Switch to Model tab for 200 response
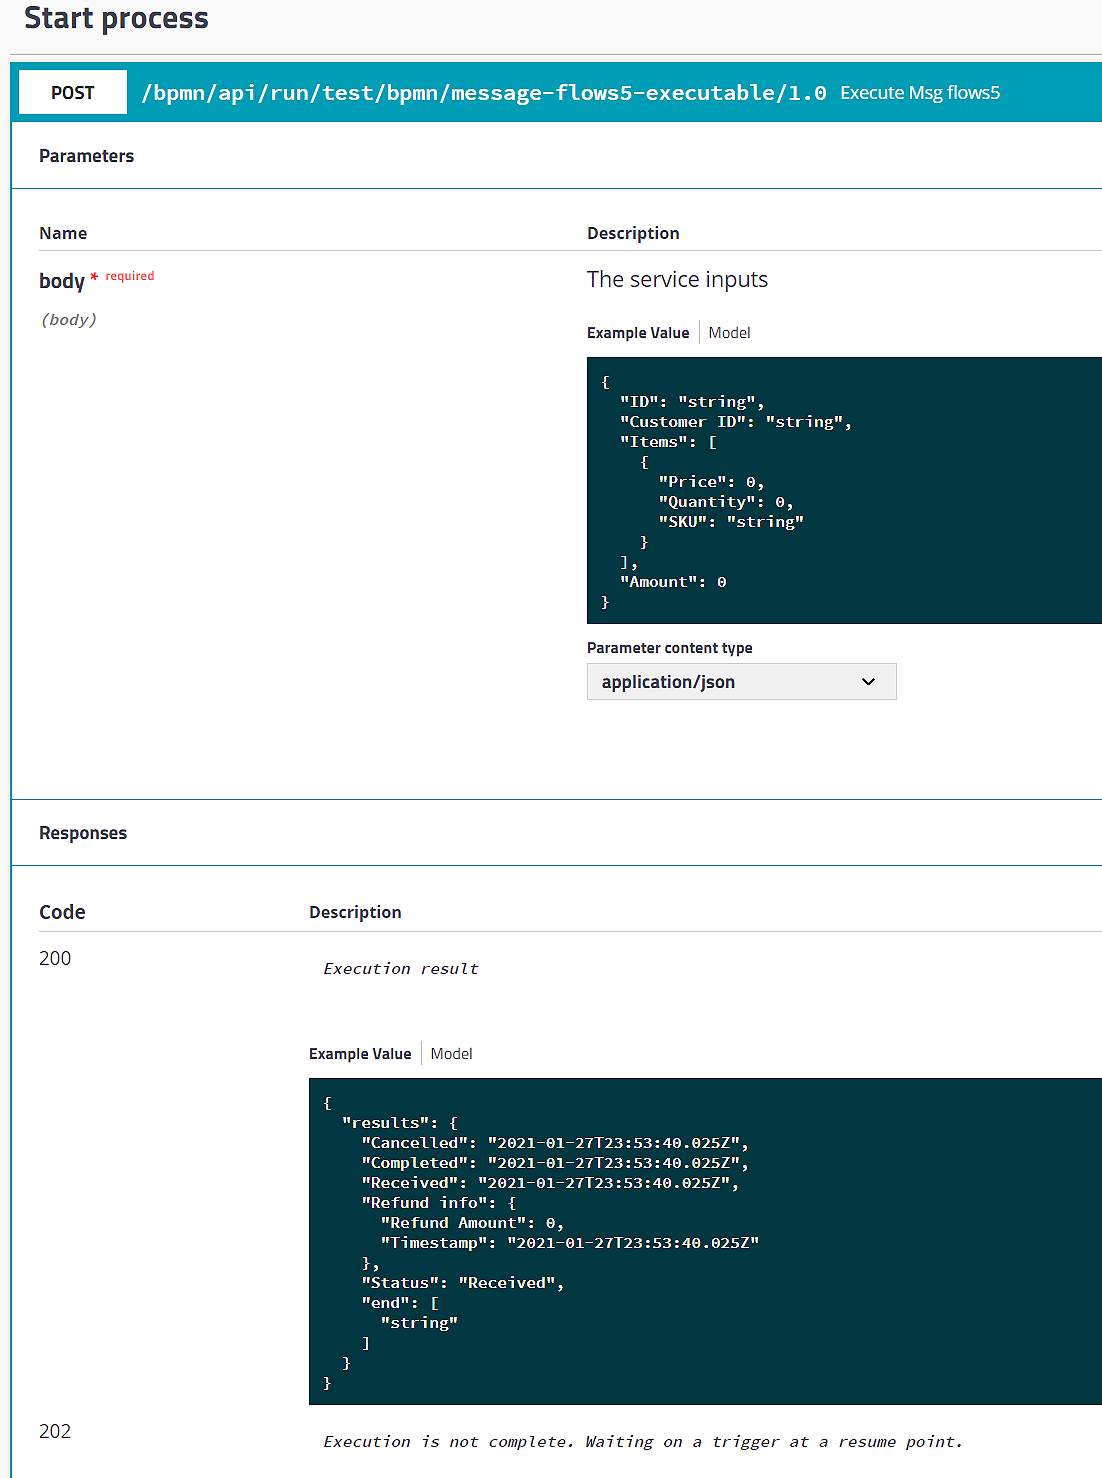1102x1478 pixels. pyautogui.click(x=451, y=1054)
